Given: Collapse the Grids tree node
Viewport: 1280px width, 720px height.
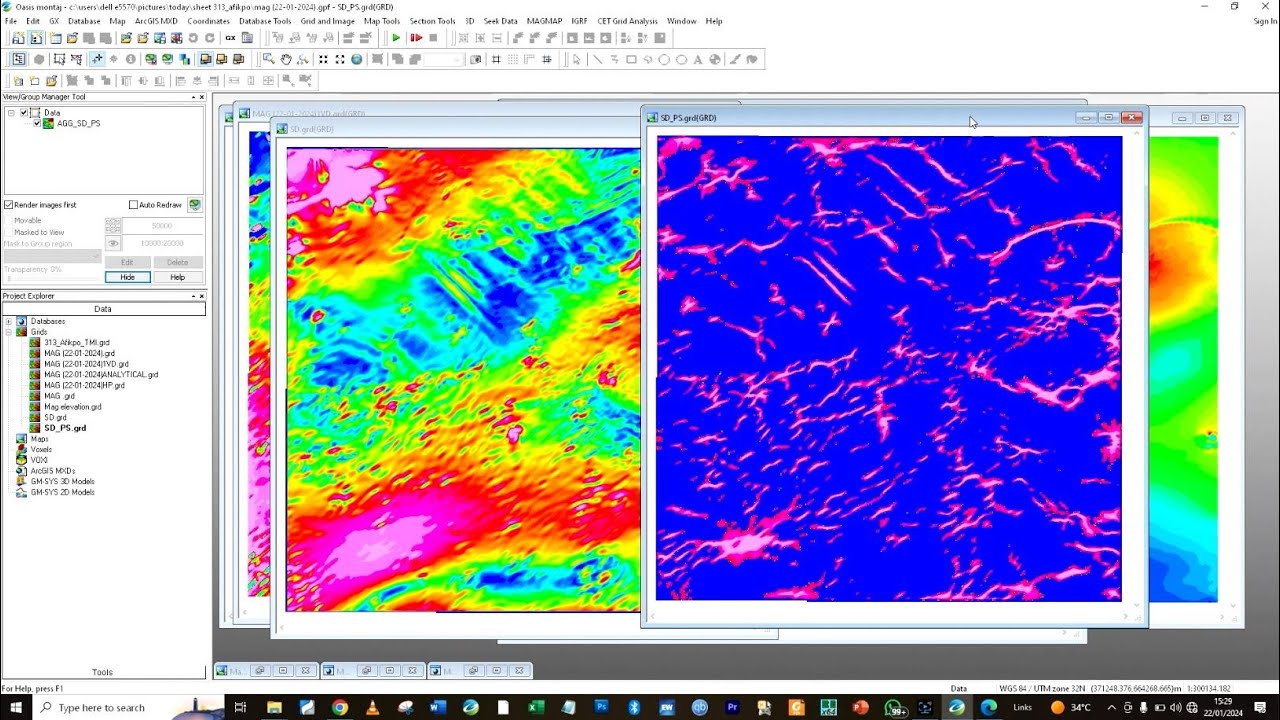Looking at the screenshot, I should pyautogui.click(x=9, y=331).
